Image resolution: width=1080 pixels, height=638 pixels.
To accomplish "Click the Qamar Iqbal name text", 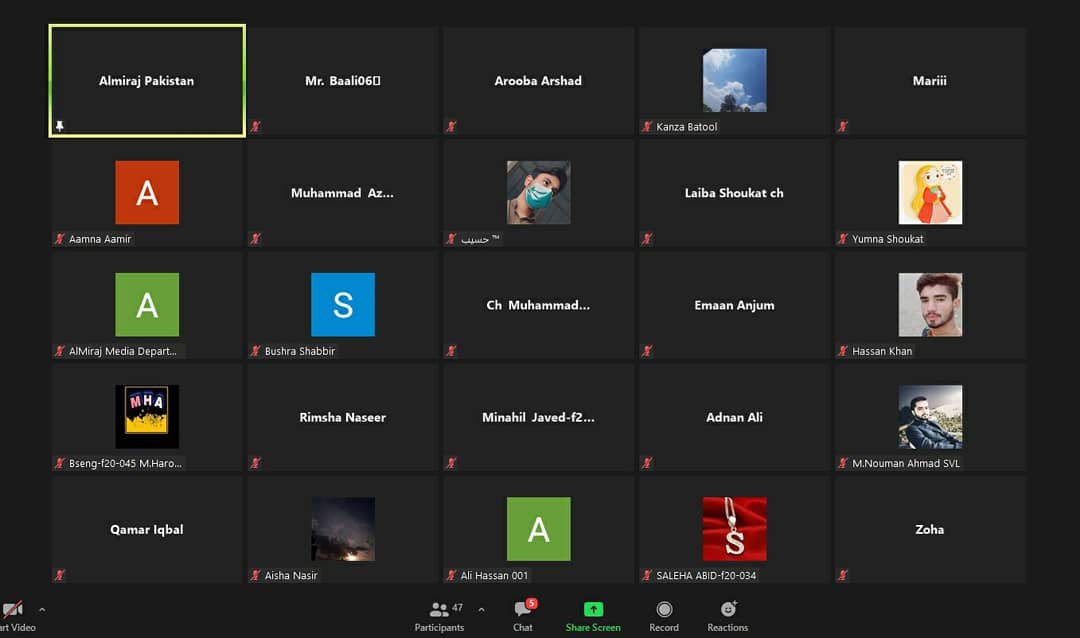I will pyautogui.click(x=147, y=530).
